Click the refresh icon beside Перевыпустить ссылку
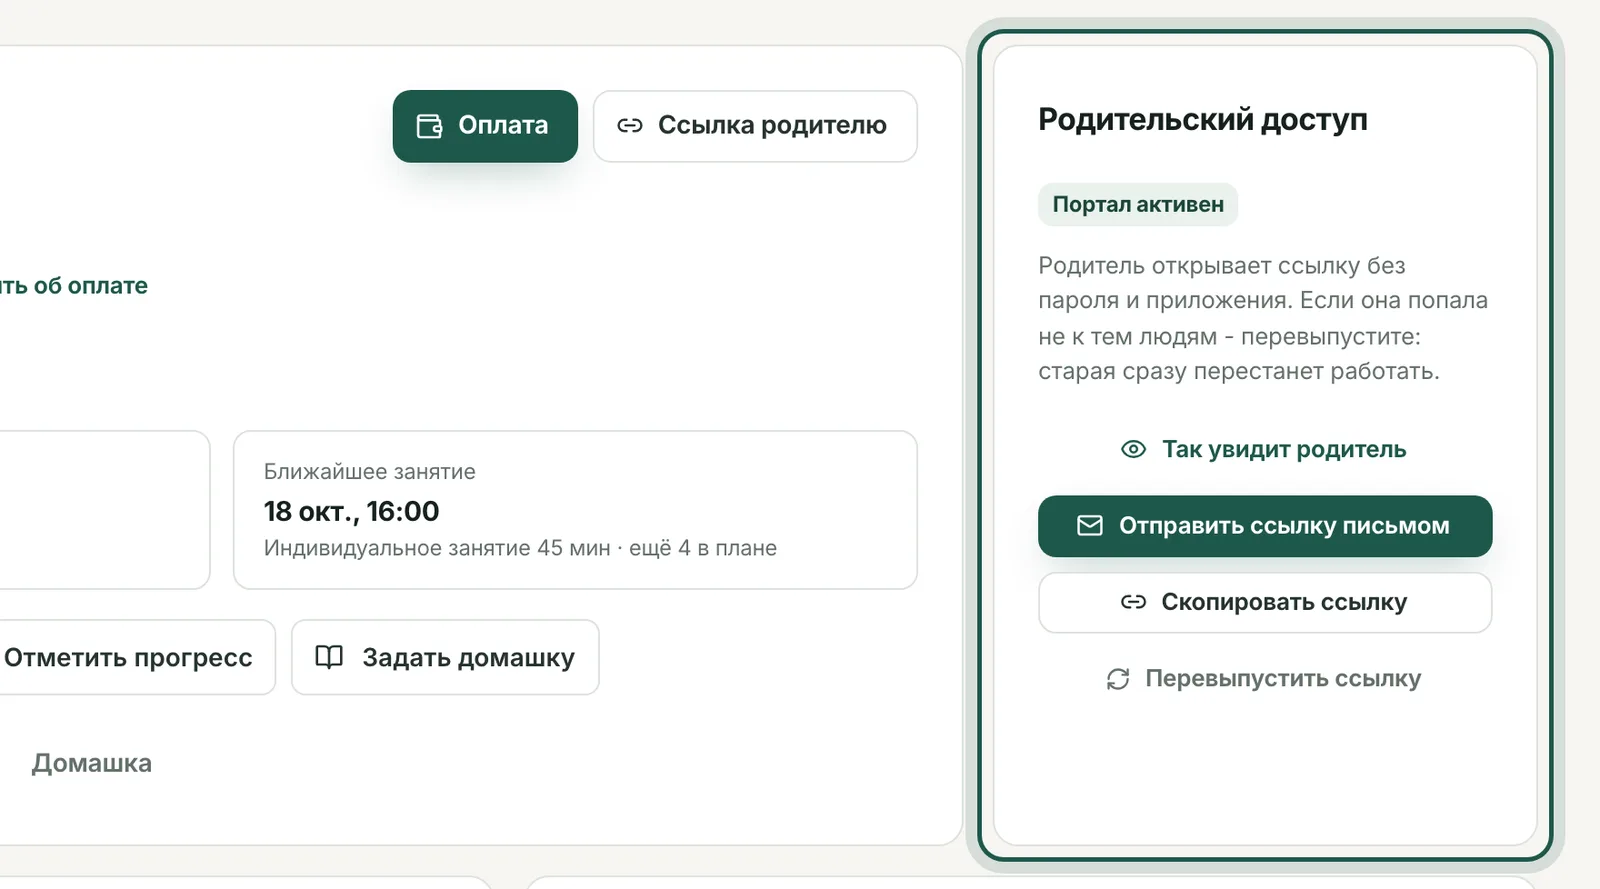1600x889 pixels. coord(1118,679)
